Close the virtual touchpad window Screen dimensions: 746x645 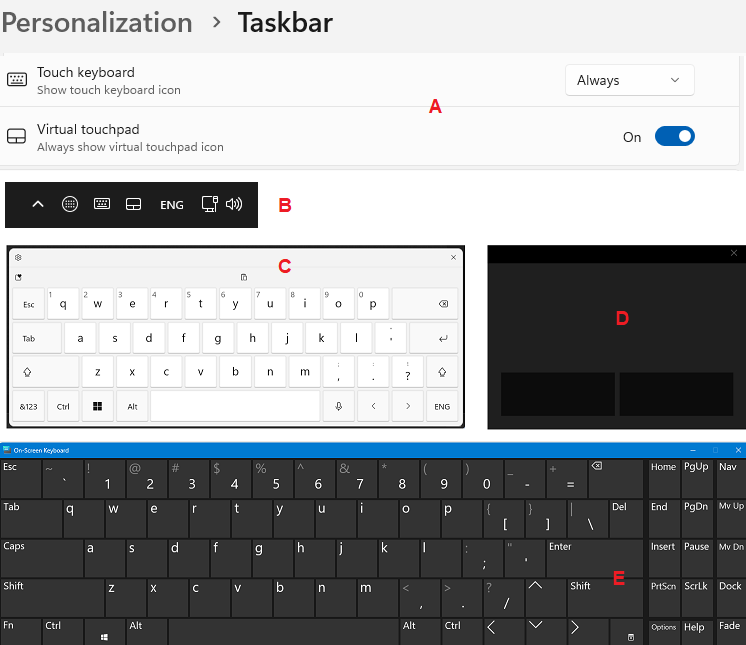734,253
